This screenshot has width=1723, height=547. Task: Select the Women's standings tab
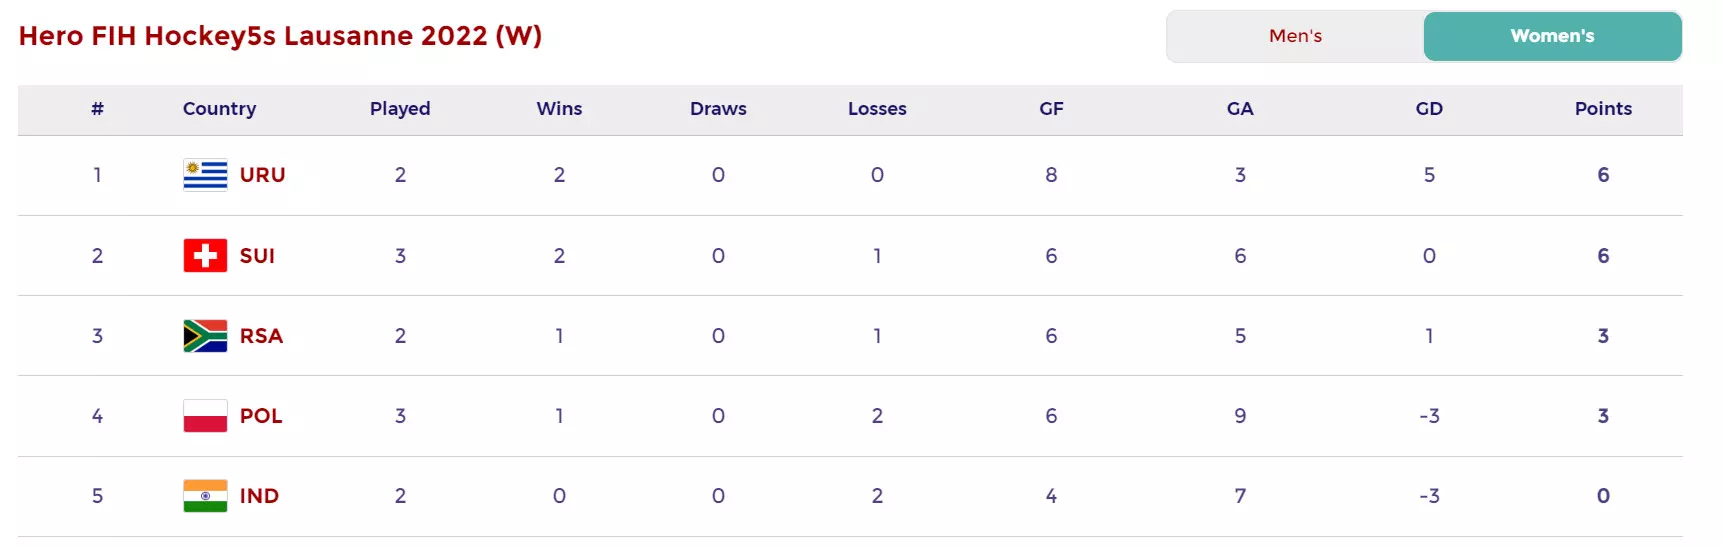click(1552, 36)
